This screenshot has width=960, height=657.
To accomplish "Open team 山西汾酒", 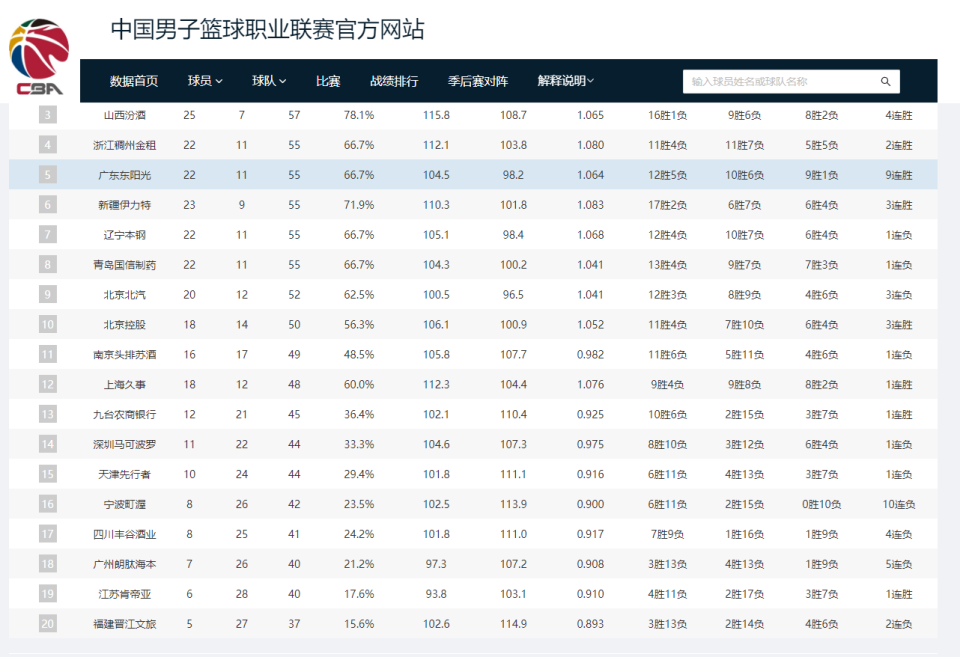I will click(x=125, y=115).
